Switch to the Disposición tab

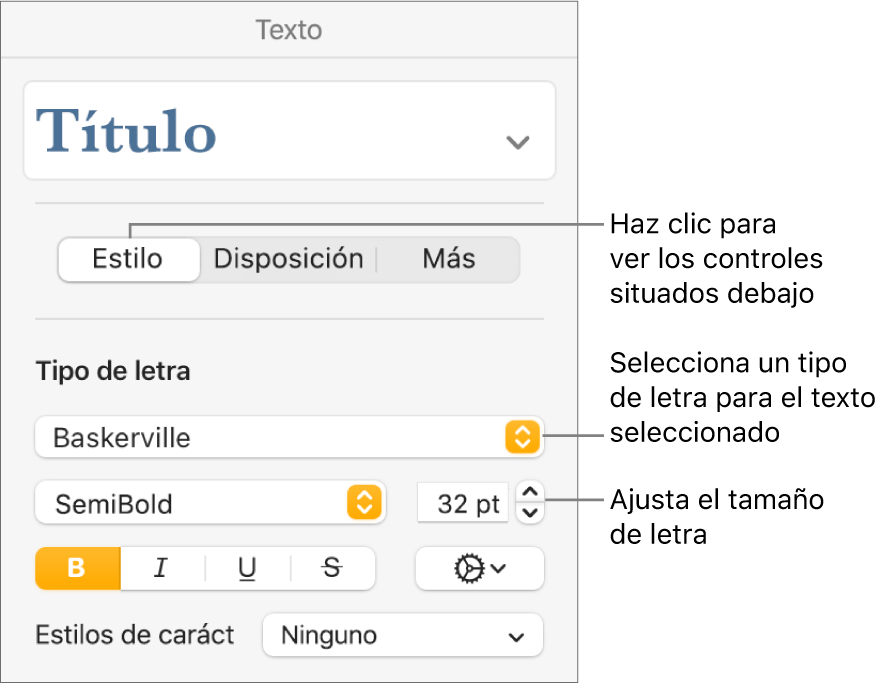(x=288, y=258)
